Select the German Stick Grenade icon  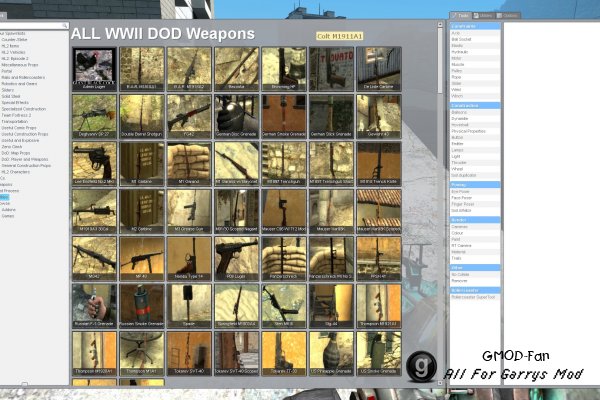click(331, 116)
